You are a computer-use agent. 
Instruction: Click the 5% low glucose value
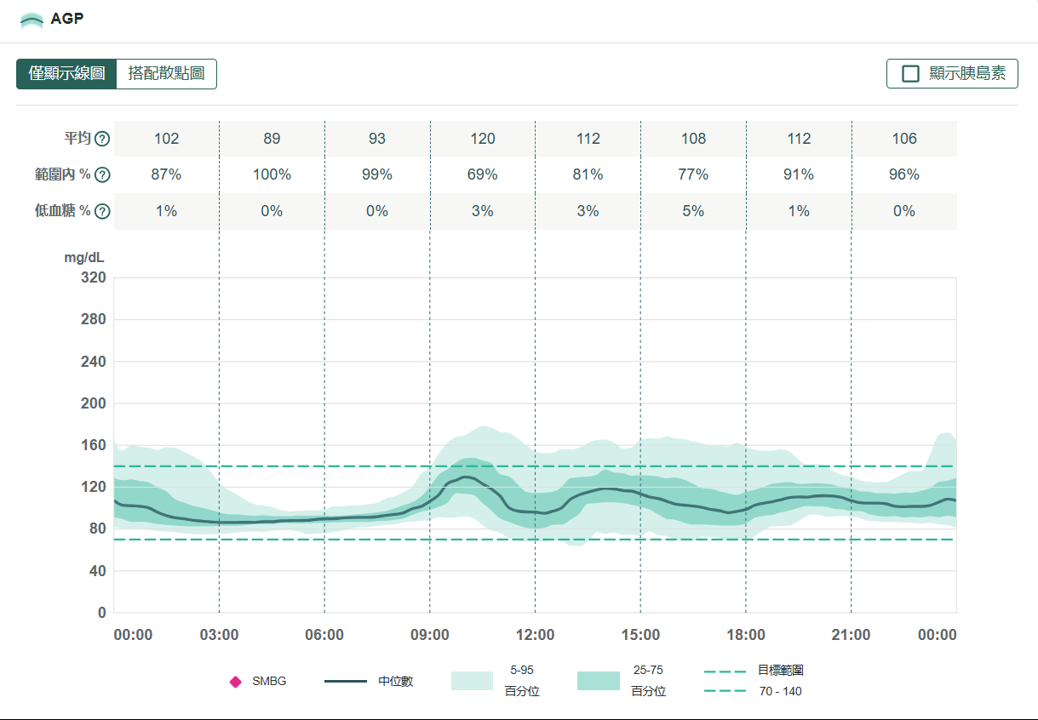click(693, 211)
